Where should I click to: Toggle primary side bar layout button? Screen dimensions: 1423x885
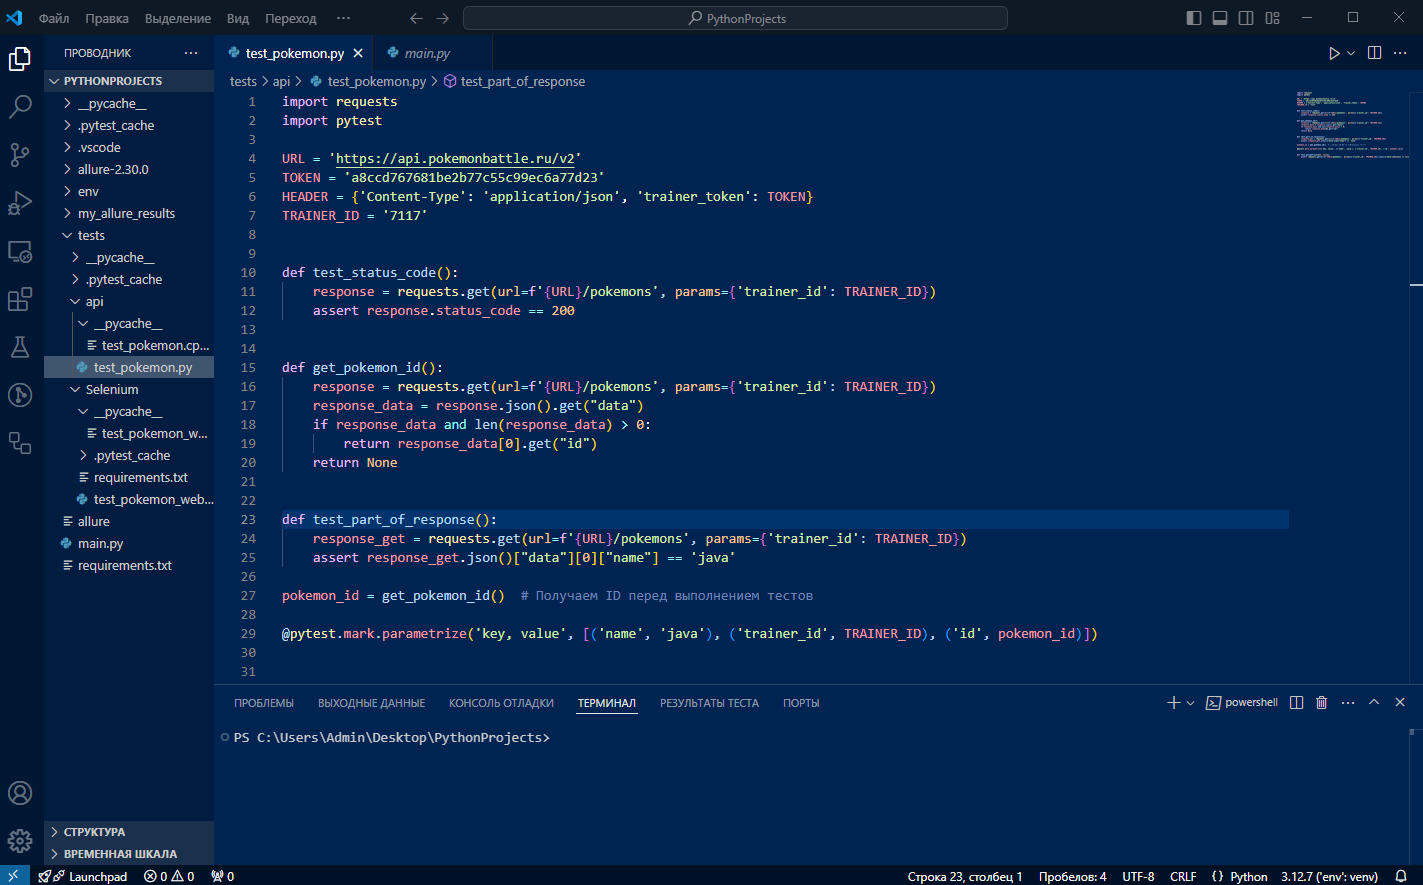click(x=1194, y=18)
